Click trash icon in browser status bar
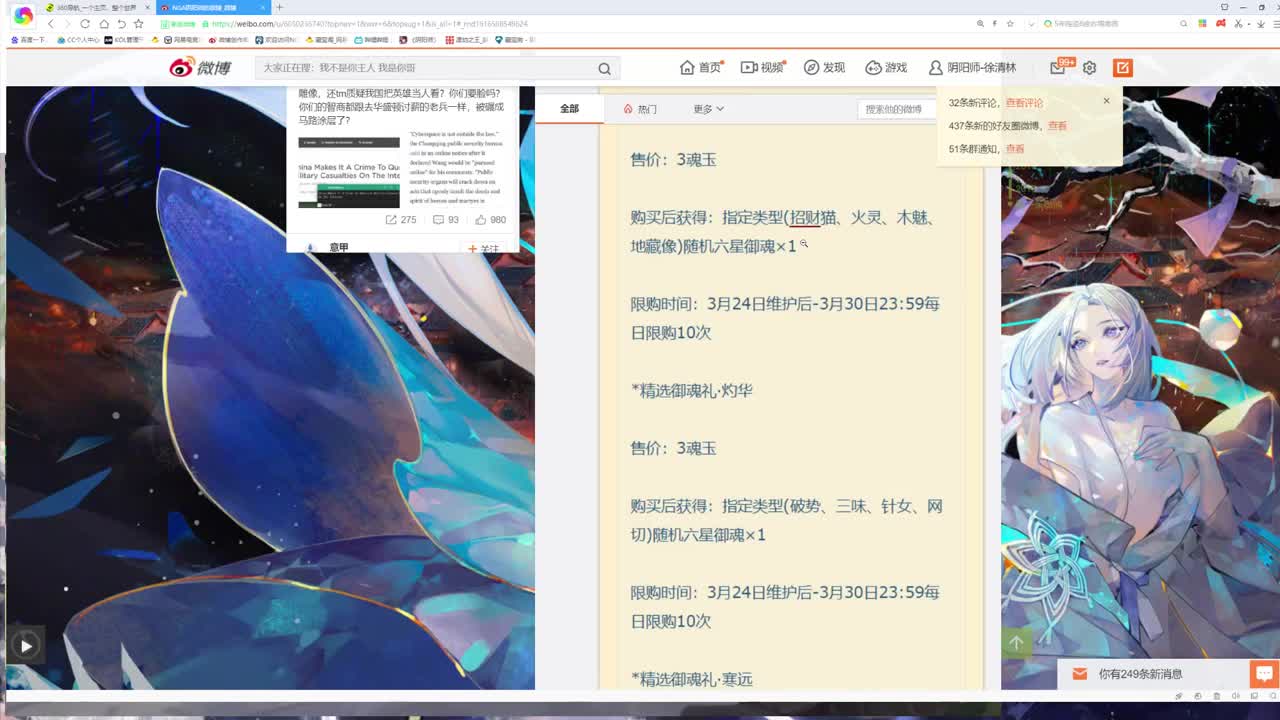The width and height of the screenshot is (1280, 720). 1216,696
